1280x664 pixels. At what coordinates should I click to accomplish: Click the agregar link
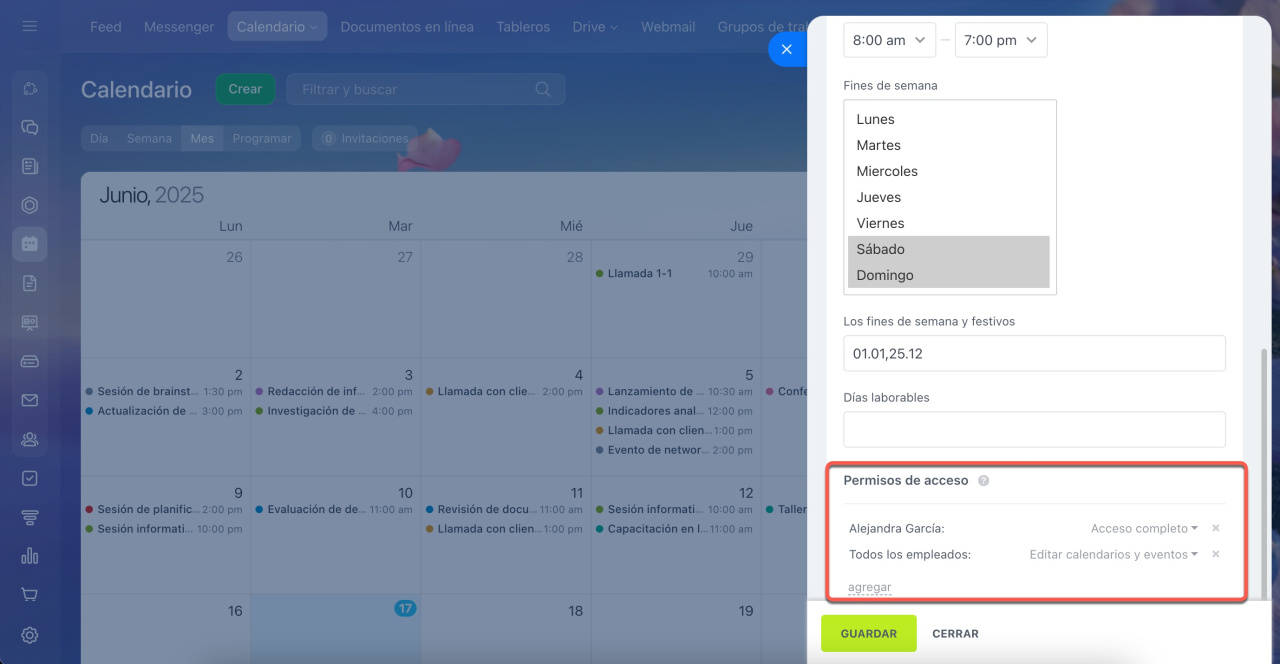click(870, 587)
